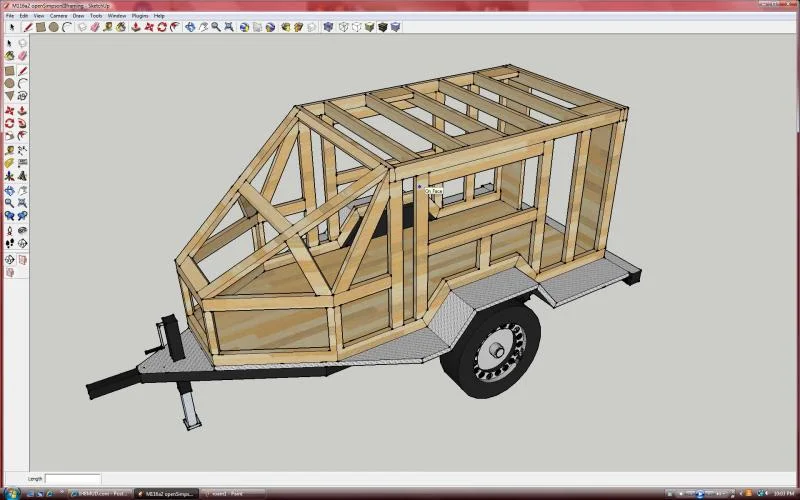Viewport: 800px width, 500px height.
Task: Select the Look Around eye tool
Action: [x=22, y=231]
